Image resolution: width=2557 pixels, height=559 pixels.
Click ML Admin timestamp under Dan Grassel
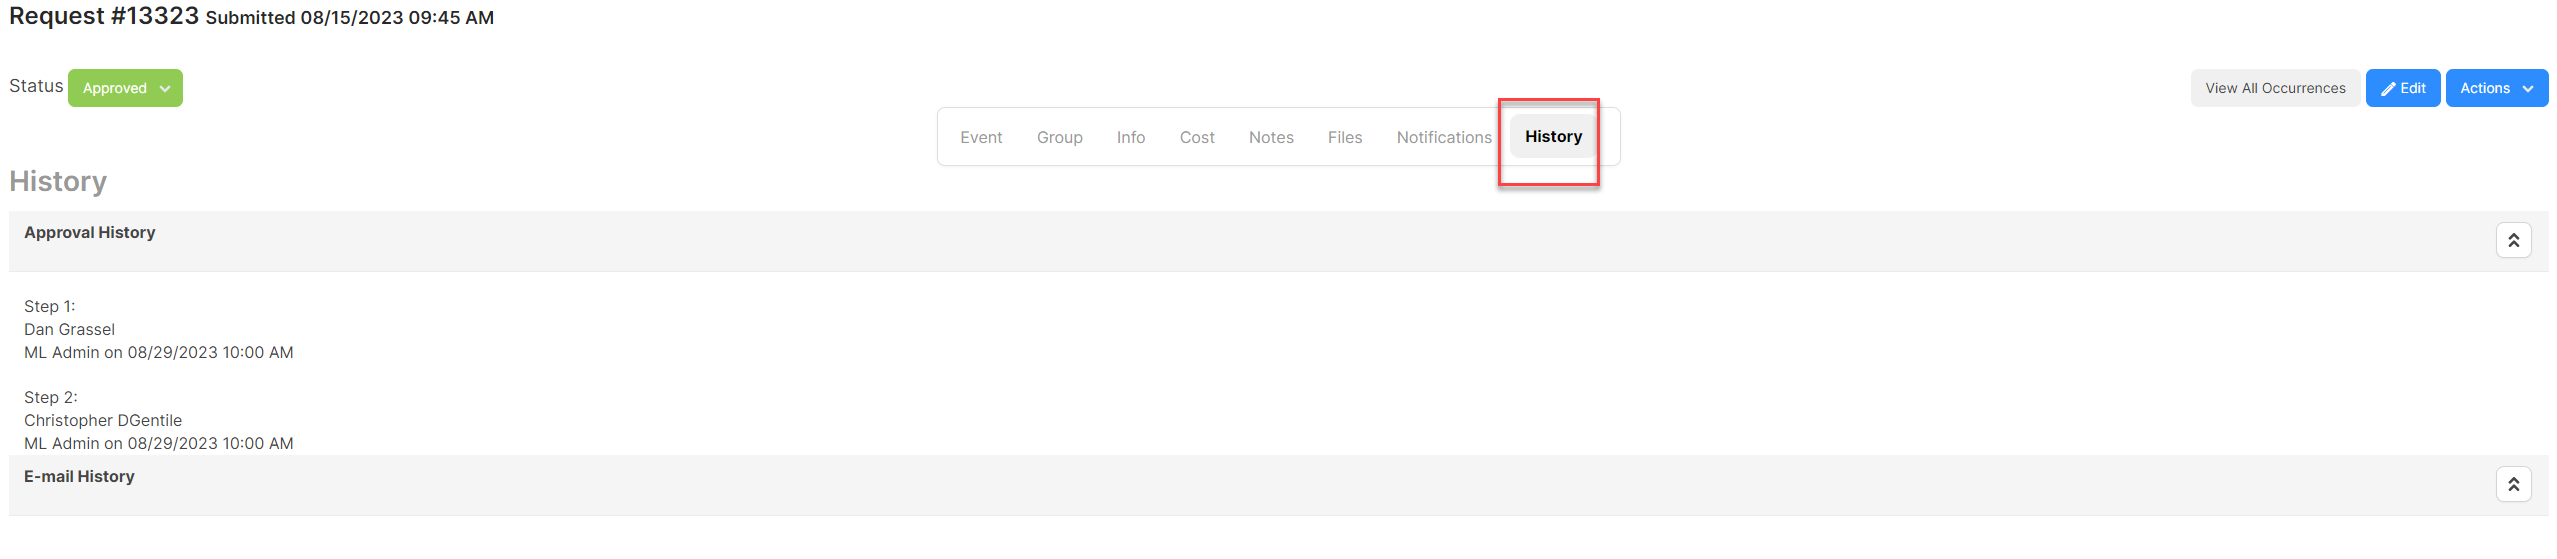159,352
